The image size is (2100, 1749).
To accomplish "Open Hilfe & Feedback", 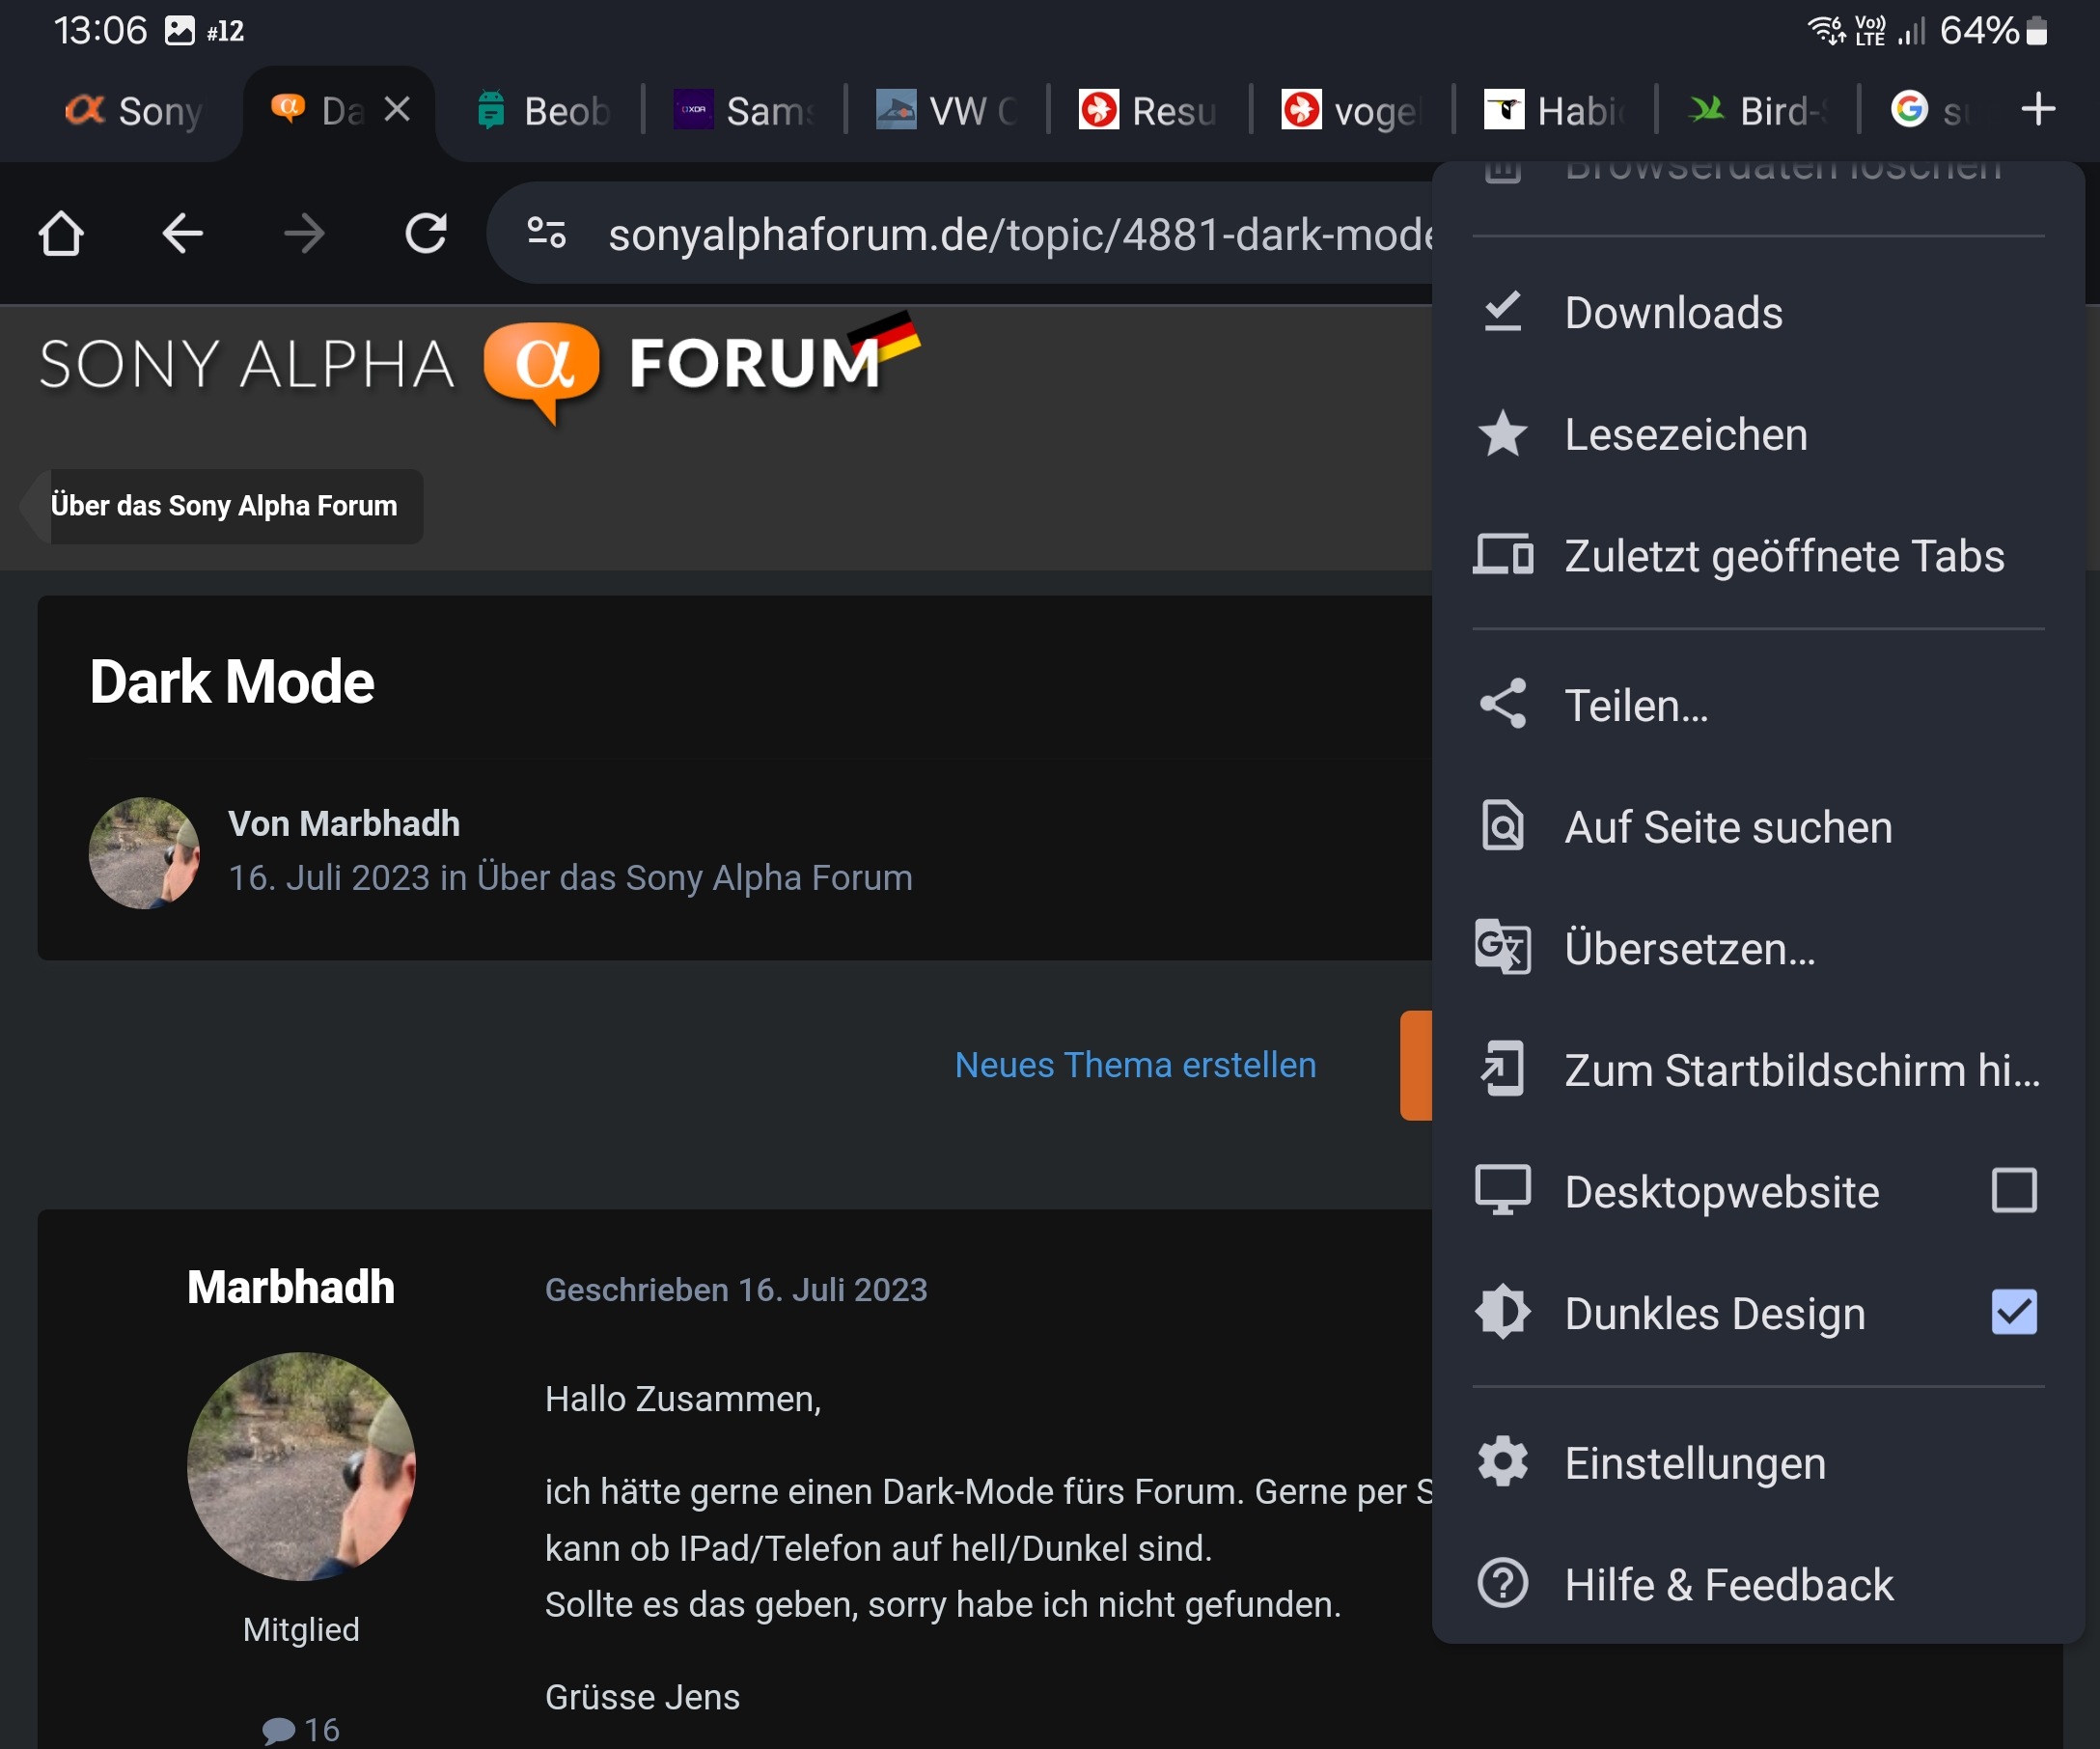I will click(1728, 1585).
